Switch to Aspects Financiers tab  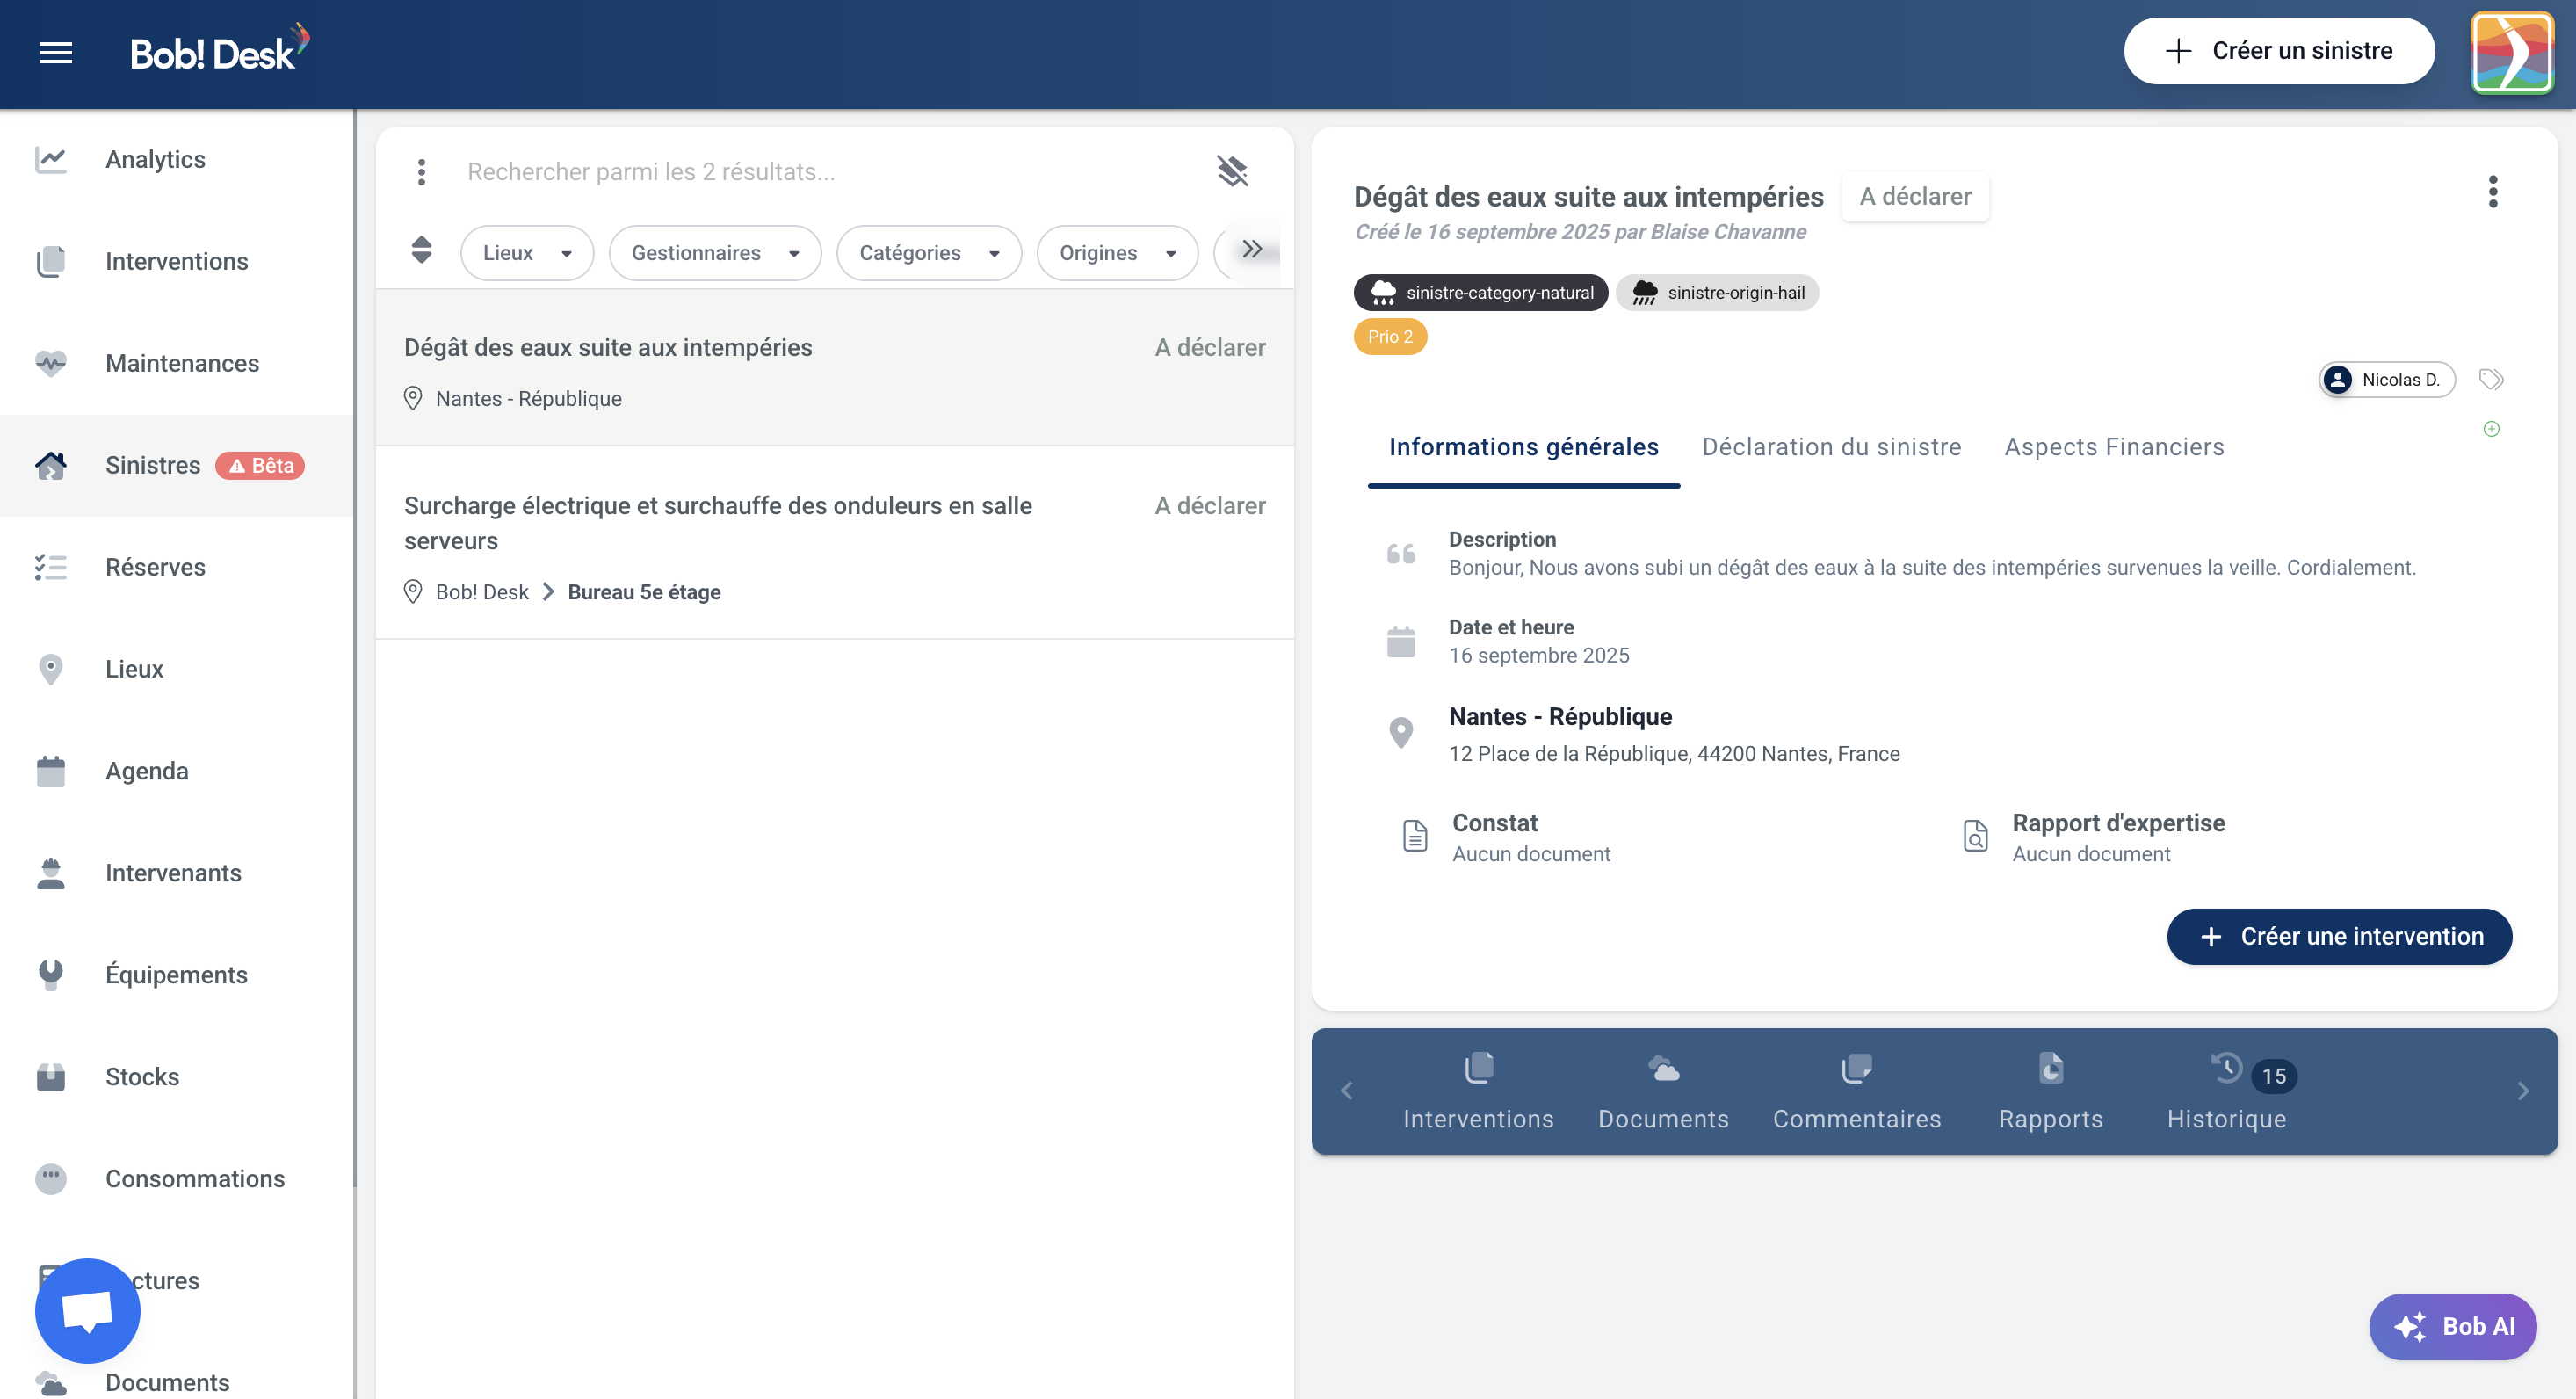pos(2114,447)
